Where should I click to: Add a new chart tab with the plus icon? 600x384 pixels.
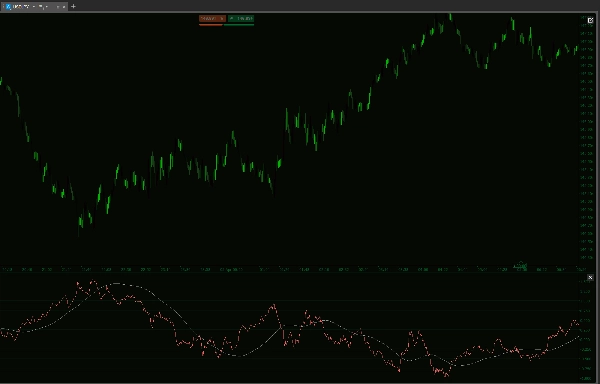coord(73,6)
